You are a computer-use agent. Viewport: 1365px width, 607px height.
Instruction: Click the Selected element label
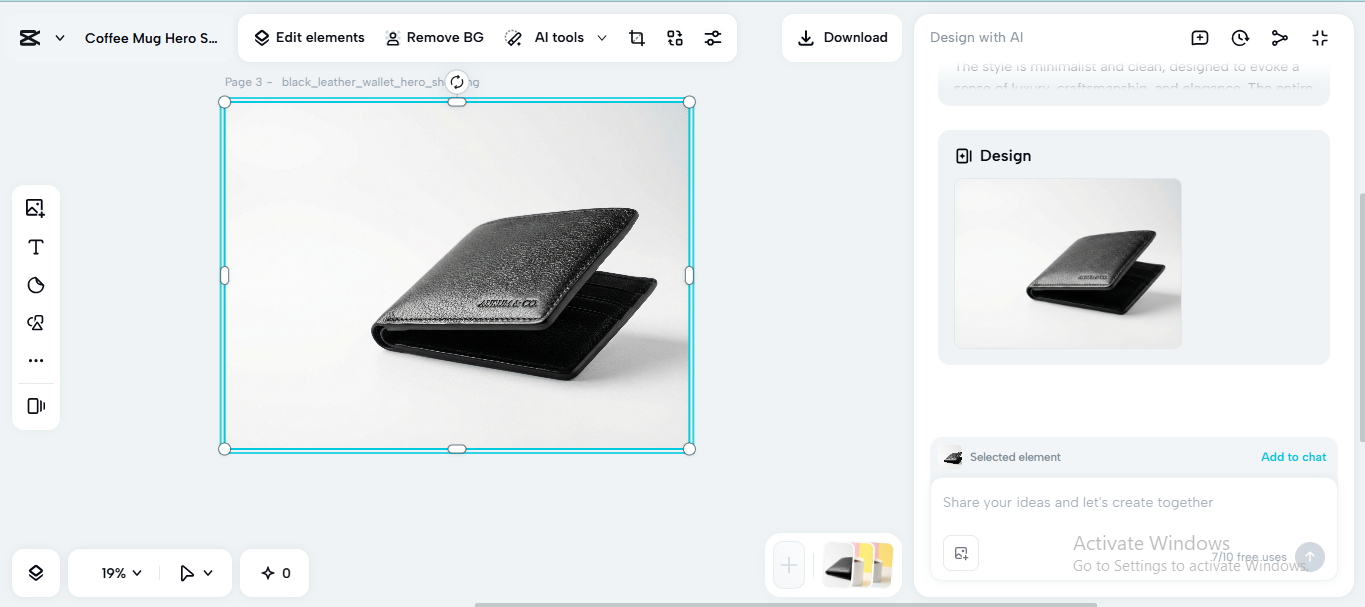[1015, 457]
